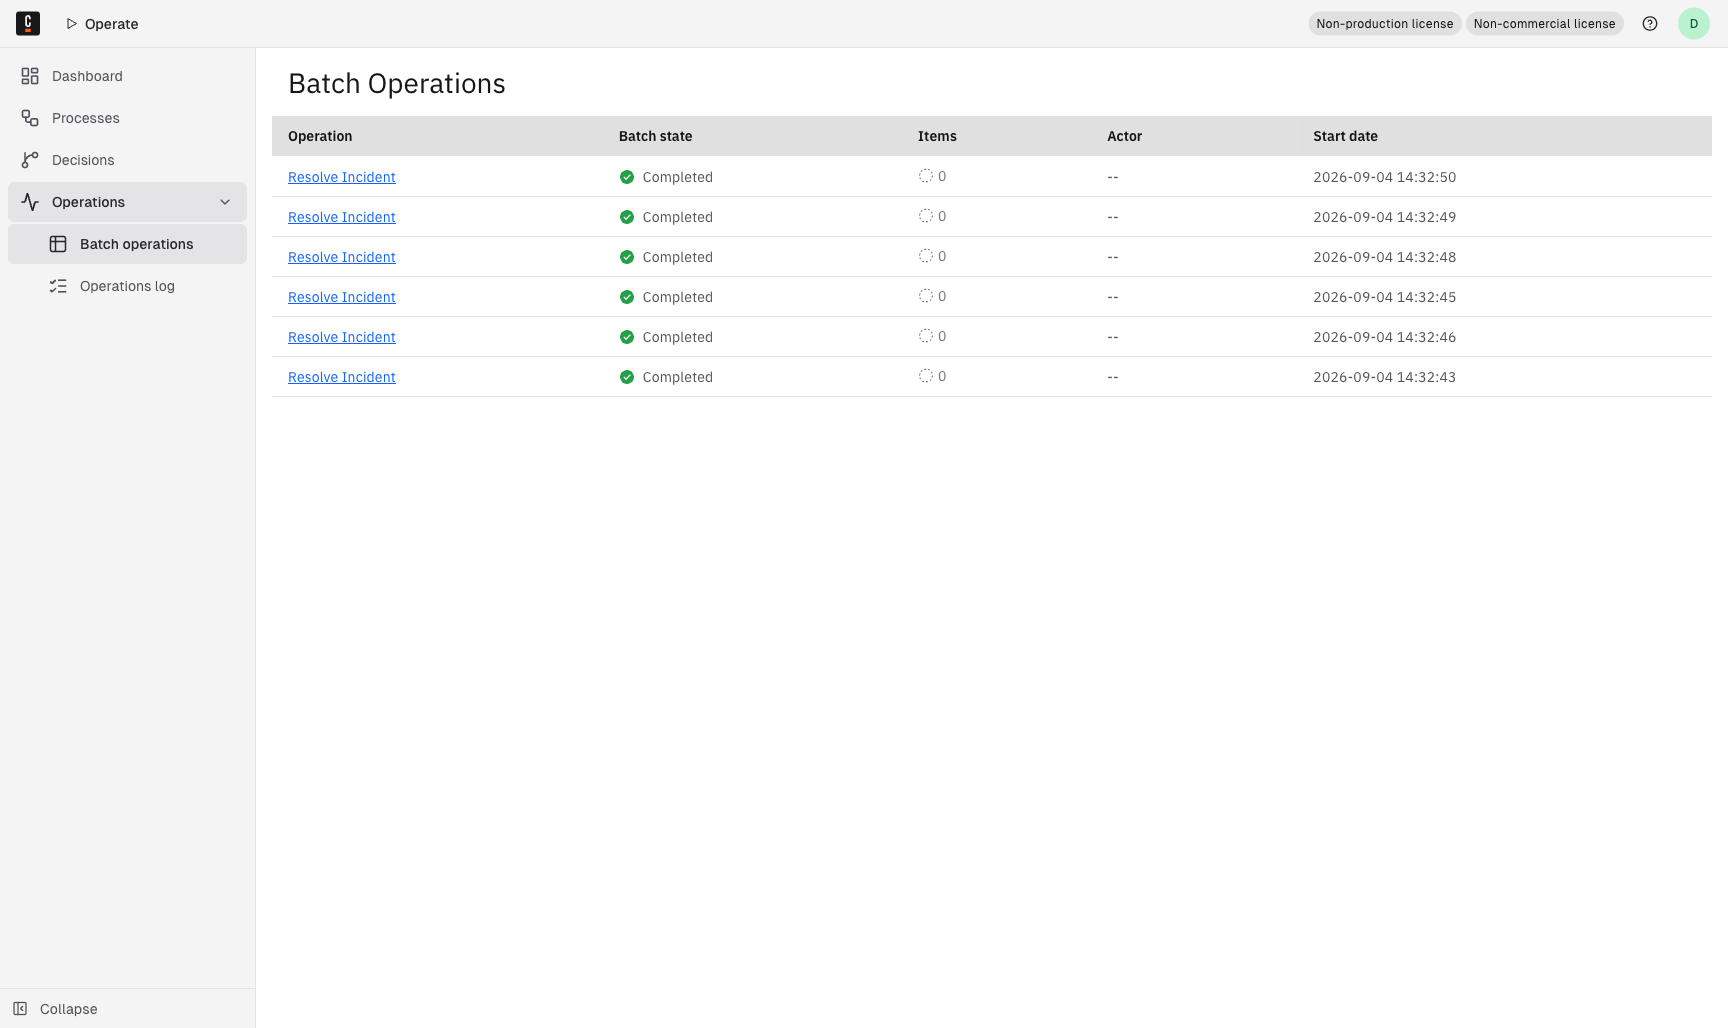Click the Dashboard grid icon

(x=30, y=76)
